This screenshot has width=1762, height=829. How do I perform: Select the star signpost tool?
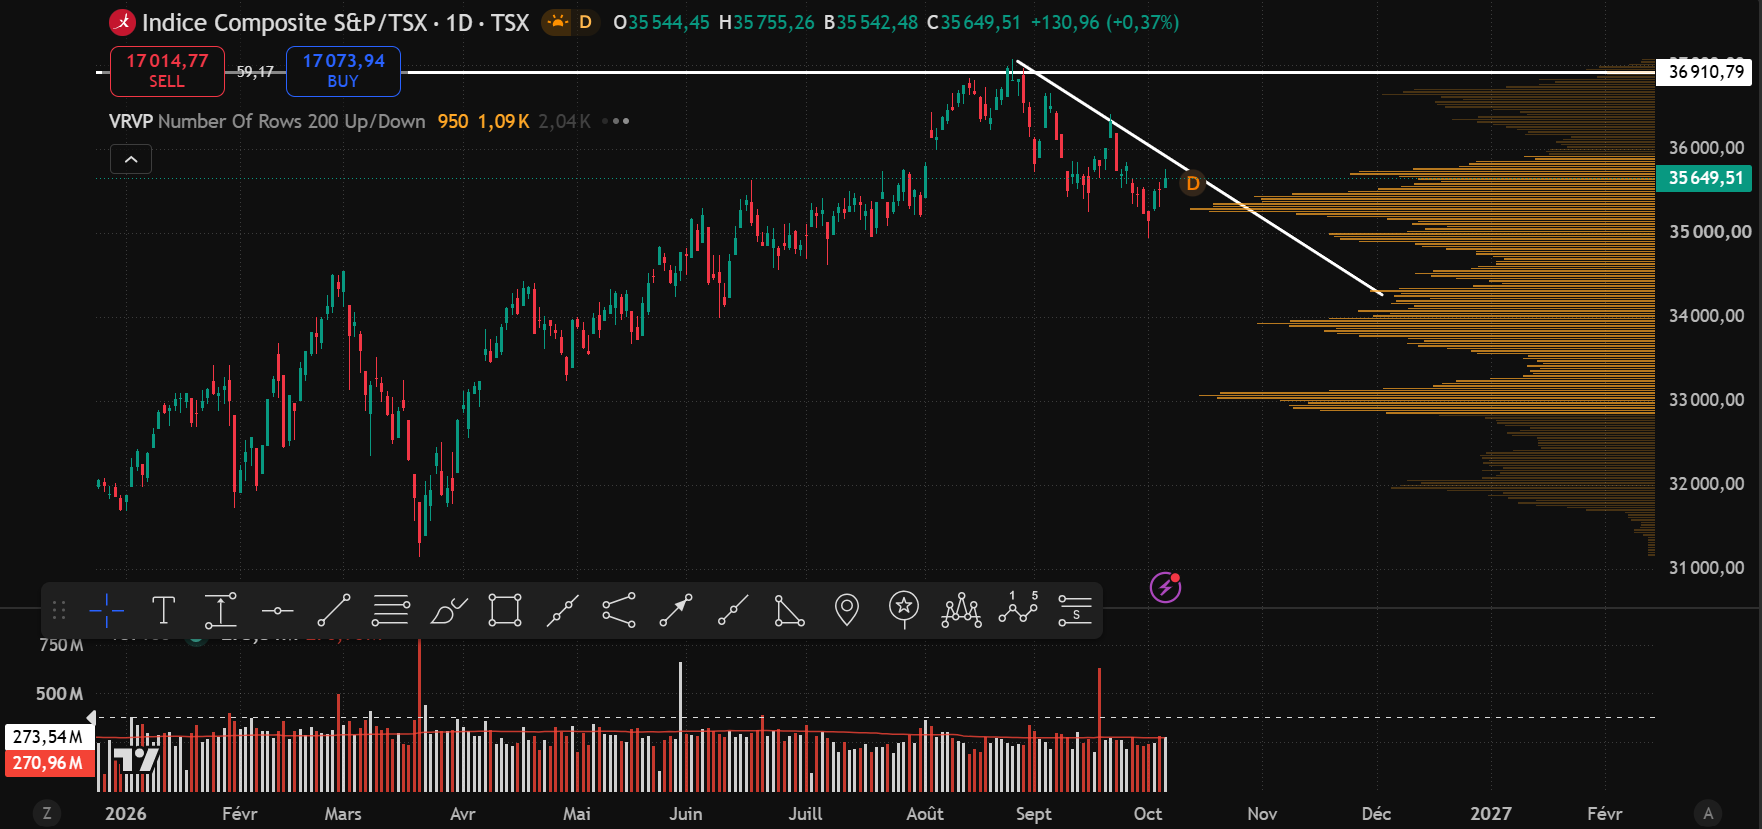coord(904,610)
